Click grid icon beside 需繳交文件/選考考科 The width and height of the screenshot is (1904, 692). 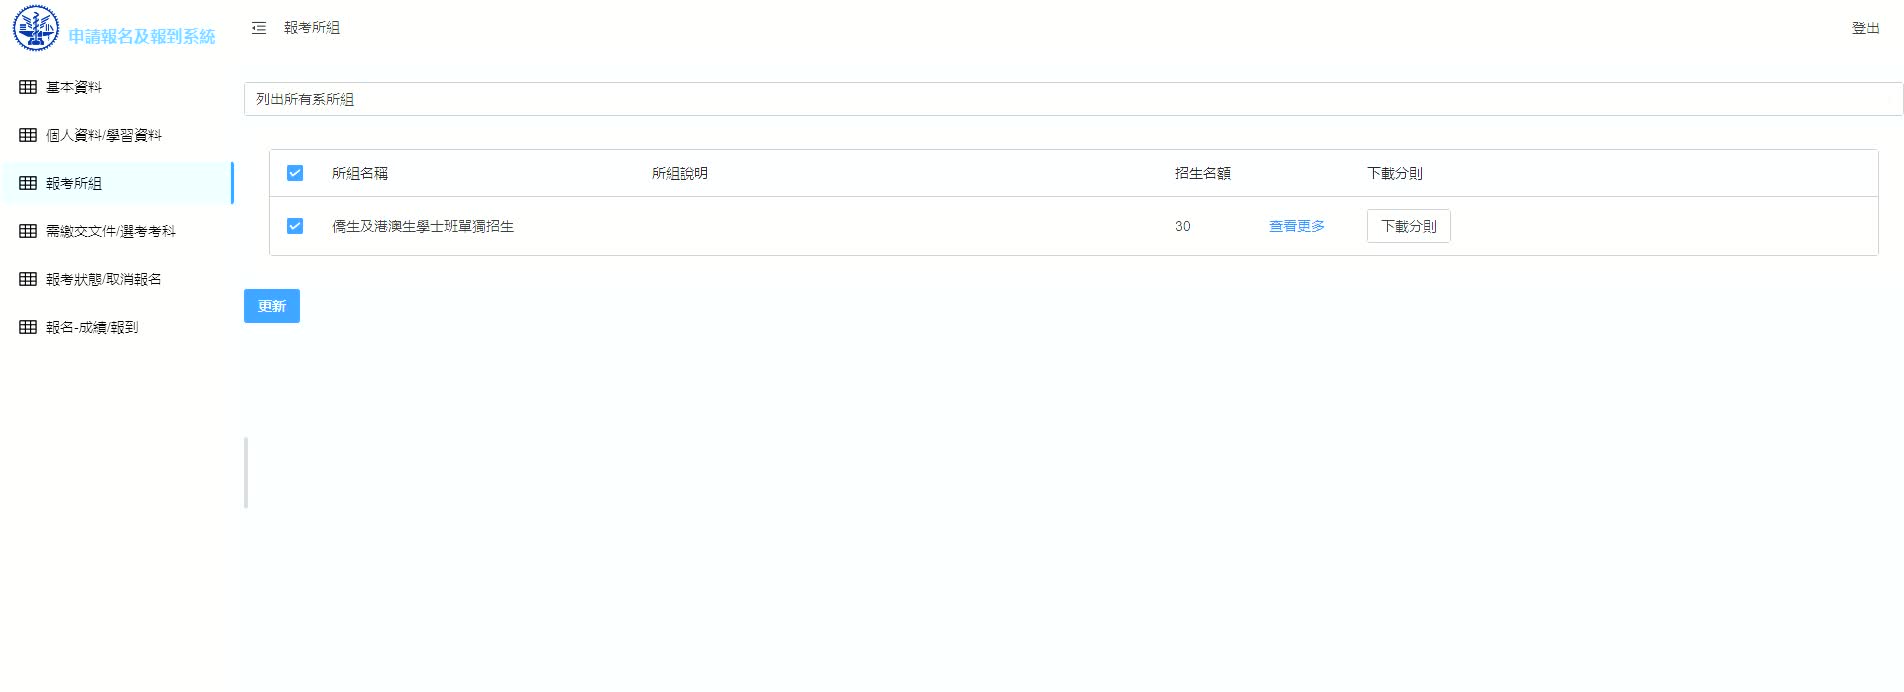point(28,231)
